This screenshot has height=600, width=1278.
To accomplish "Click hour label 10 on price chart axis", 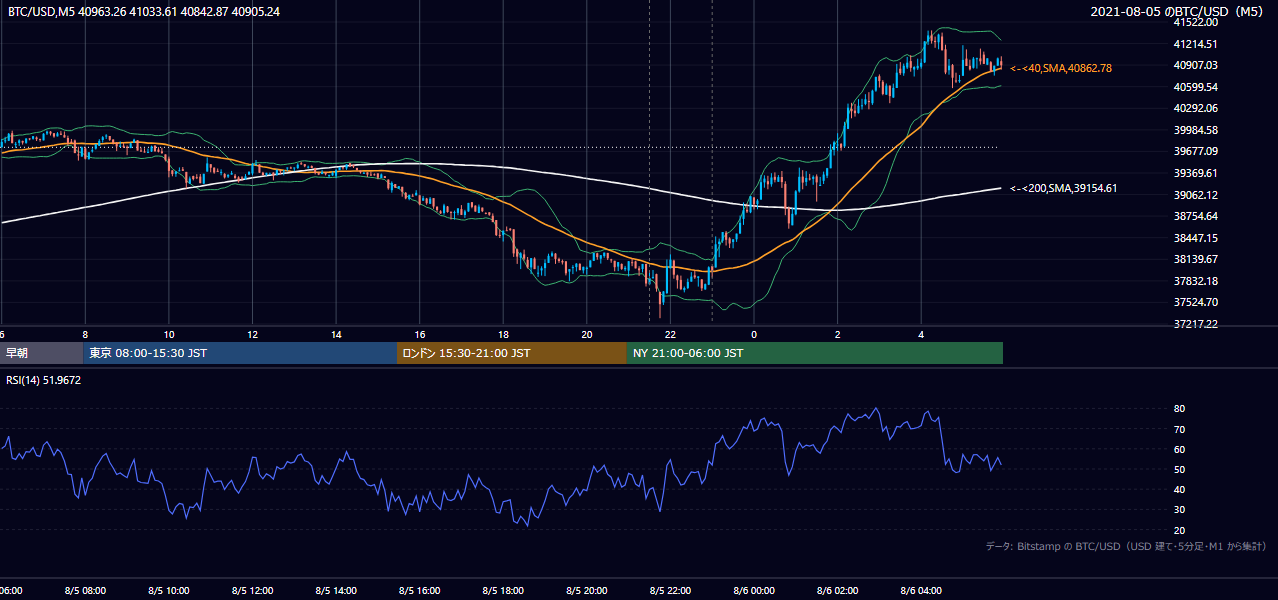I will click(x=169, y=335).
